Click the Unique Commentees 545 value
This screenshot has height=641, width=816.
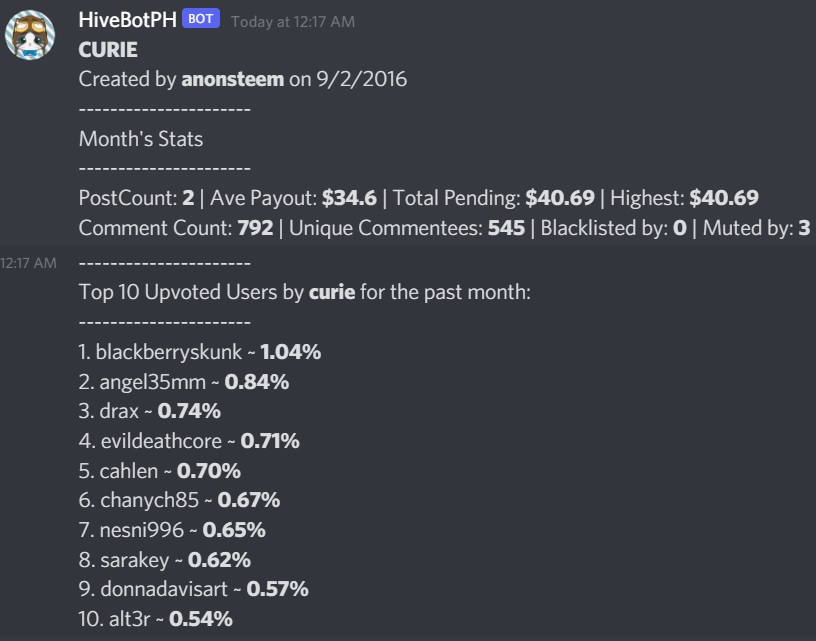pyautogui.click(x=506, y=228)
